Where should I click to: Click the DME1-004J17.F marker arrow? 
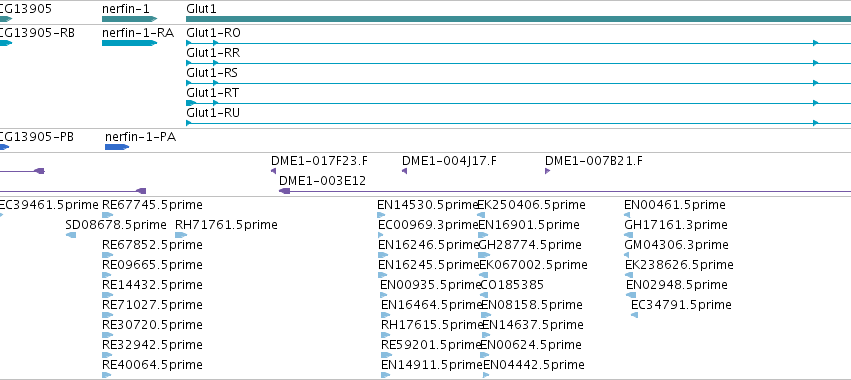404,171
